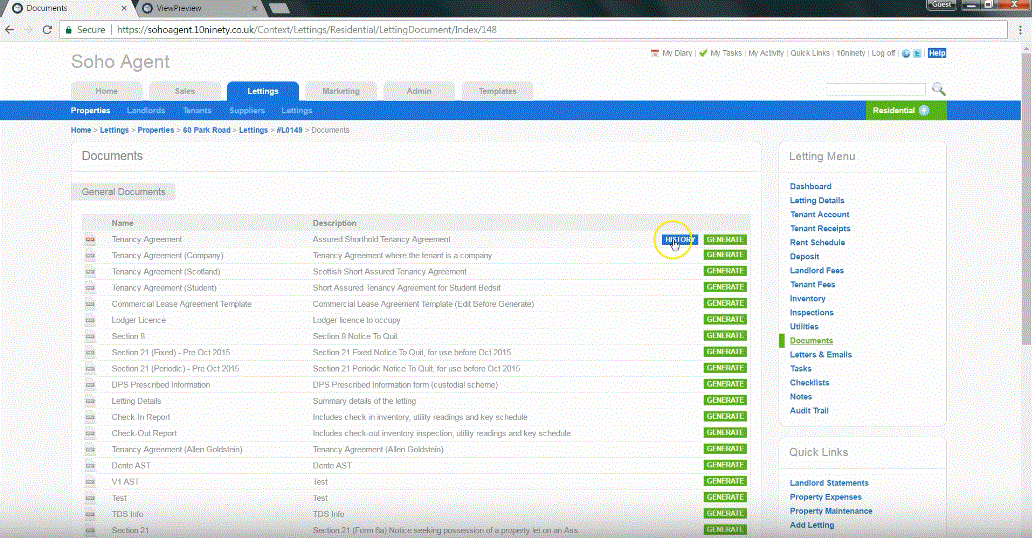Reload the page with the browser refresh button
Image resolution: width=1032 pixels, height=538 pixels.
pos(46,30)
